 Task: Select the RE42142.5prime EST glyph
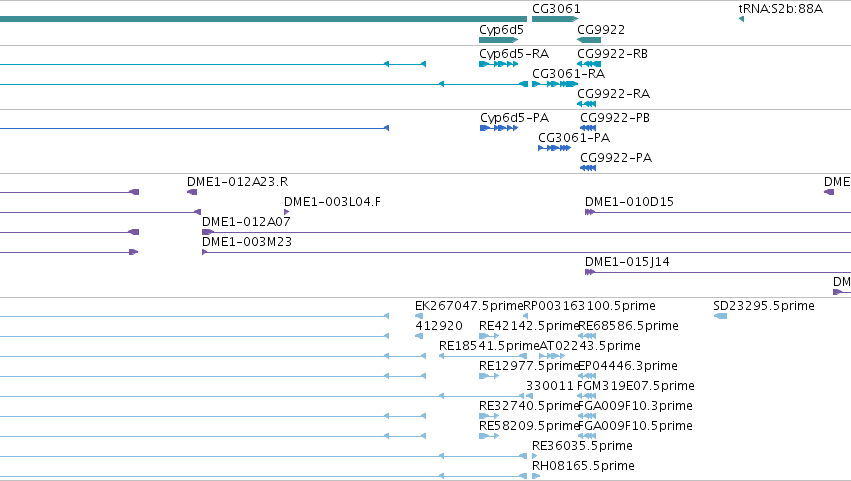pos(489,336)
